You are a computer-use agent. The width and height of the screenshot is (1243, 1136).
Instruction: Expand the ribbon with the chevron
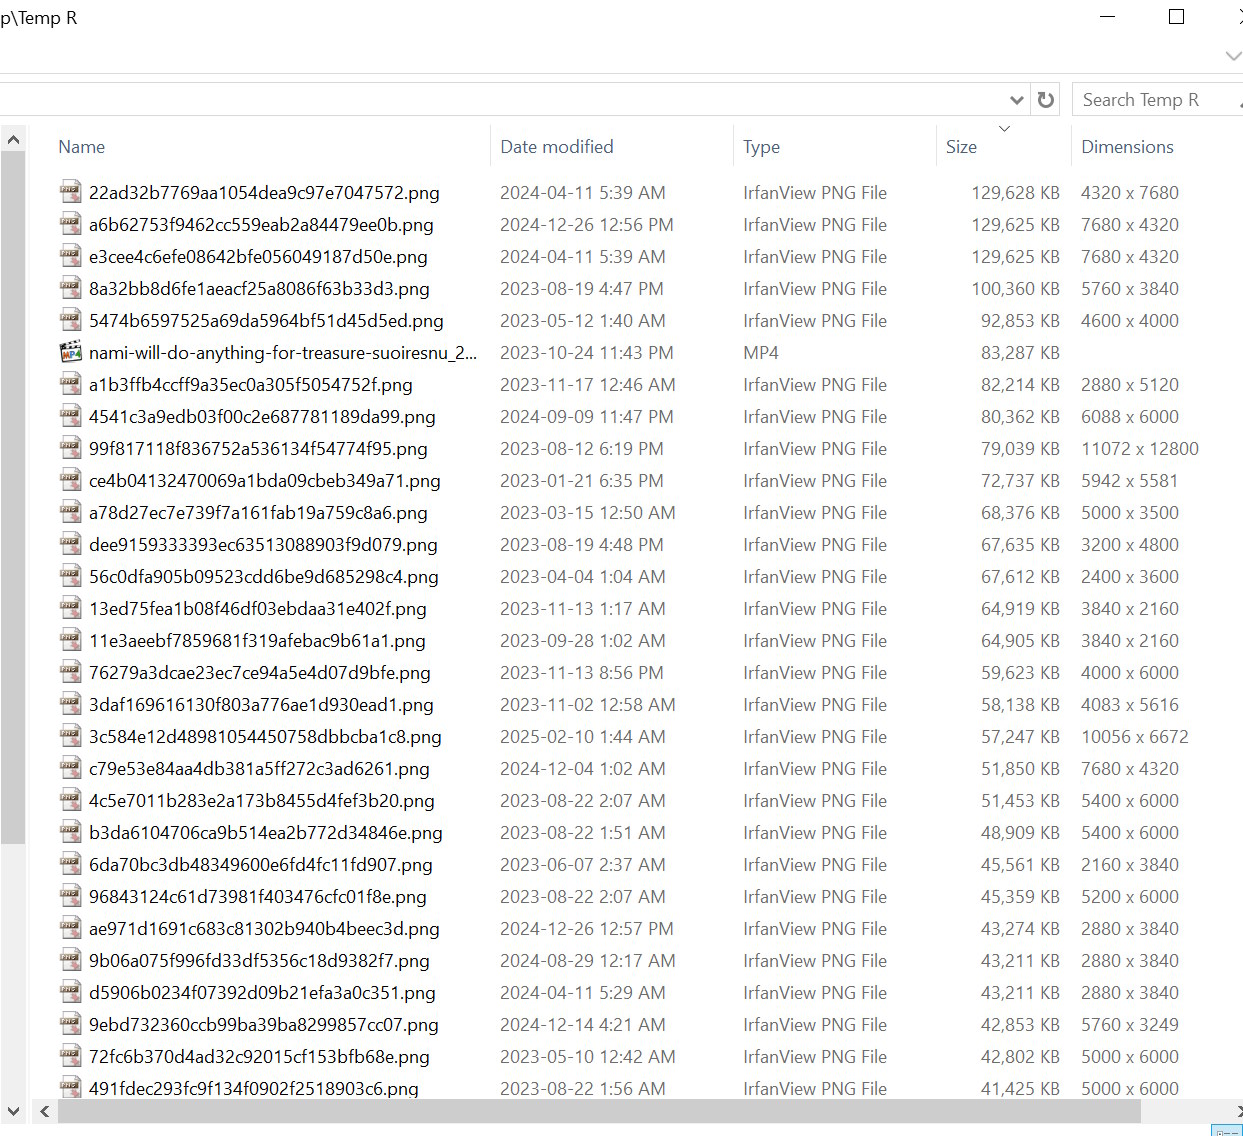(x=1233, y=56)
